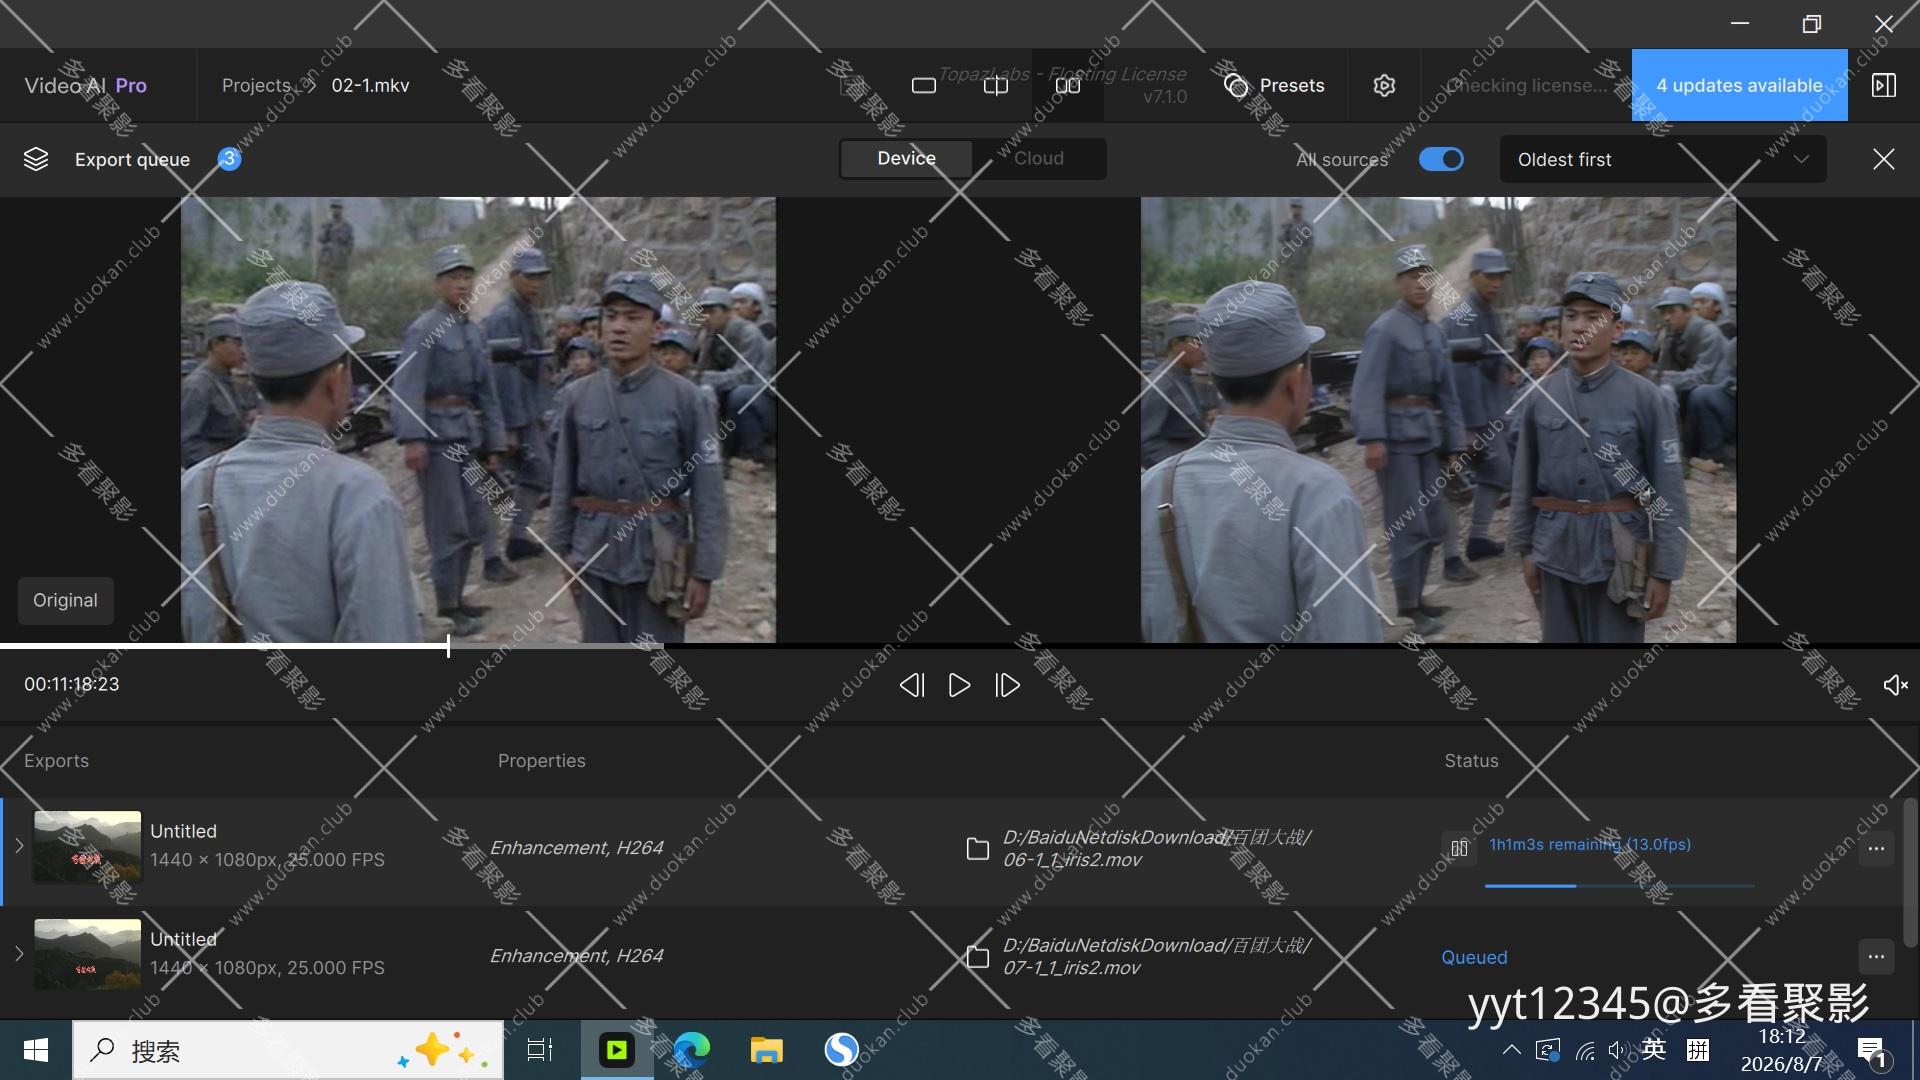Click the 02-1.mkv project name

(x=370, y=86)
